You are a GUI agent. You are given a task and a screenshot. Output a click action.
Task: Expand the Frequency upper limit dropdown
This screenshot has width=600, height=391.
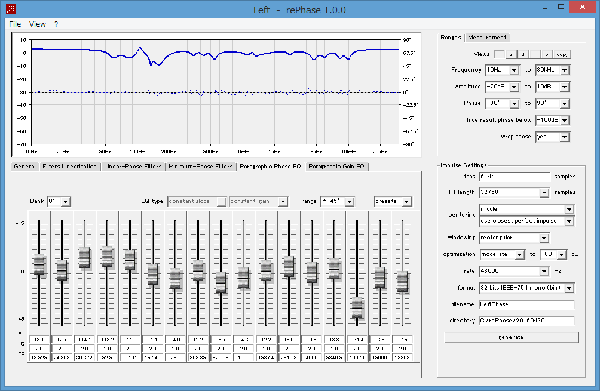tap(564, 70)
